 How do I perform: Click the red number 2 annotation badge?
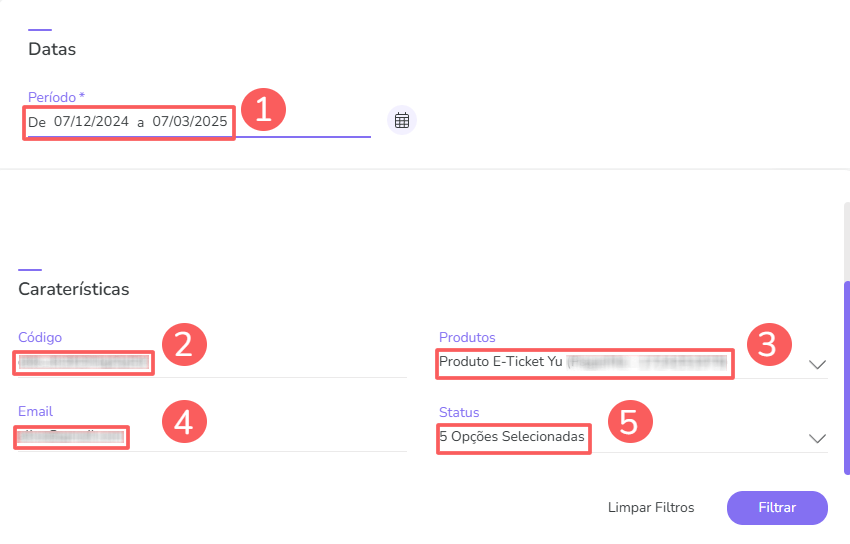click(184, 344)
